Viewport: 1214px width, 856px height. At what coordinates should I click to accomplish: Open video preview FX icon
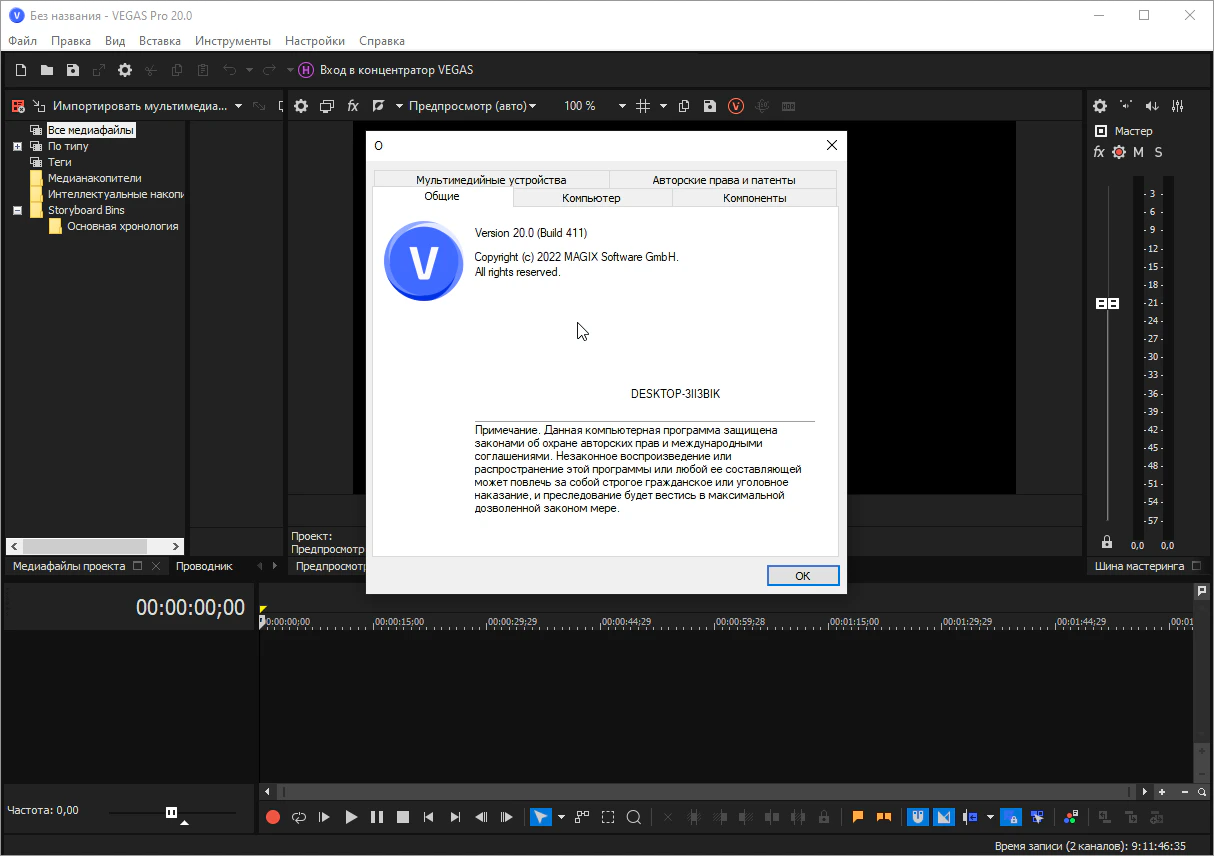pos(353,106)
